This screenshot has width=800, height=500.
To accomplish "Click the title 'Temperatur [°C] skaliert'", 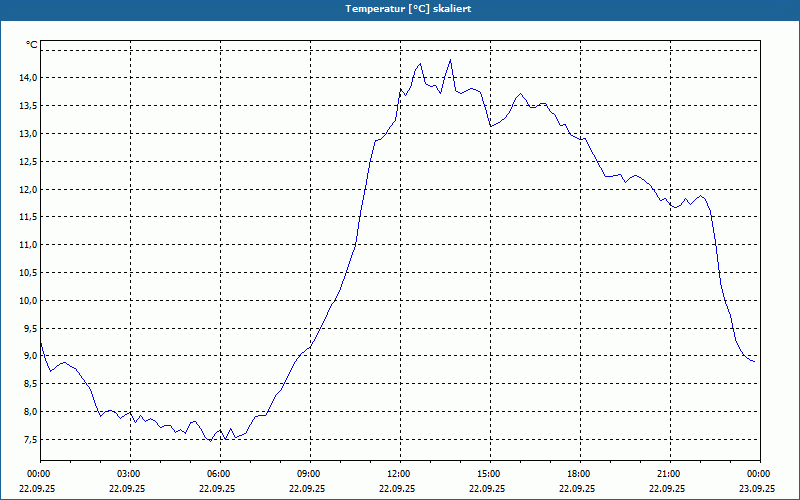I will (408, 9).
